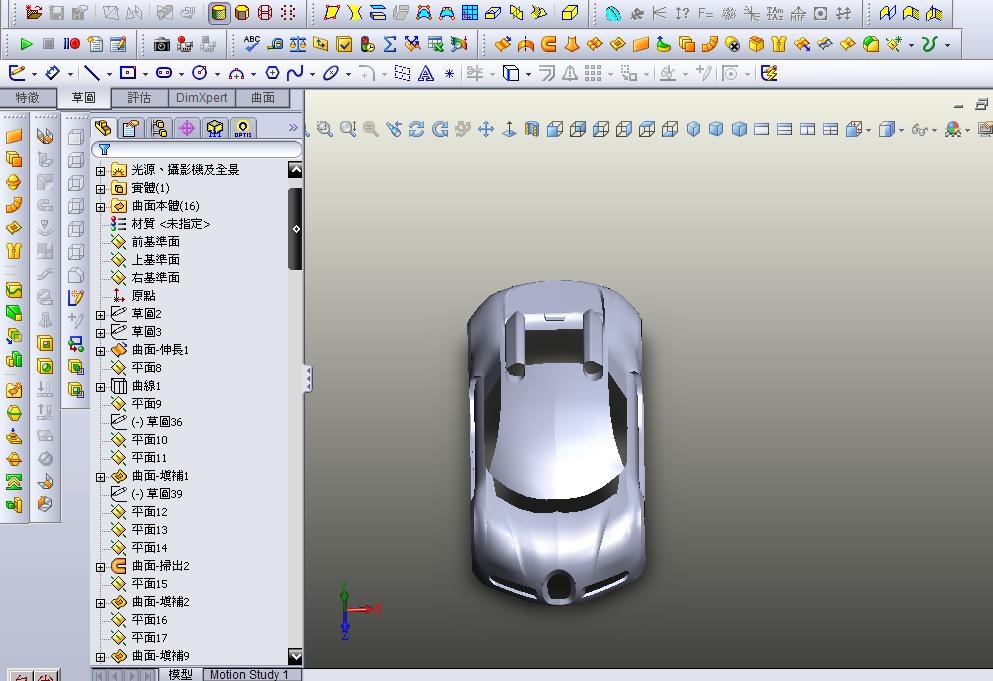The height and width of the screenshot is (681, 993).
Task: Click the Stop macro square icon
Action: [49, 44]
